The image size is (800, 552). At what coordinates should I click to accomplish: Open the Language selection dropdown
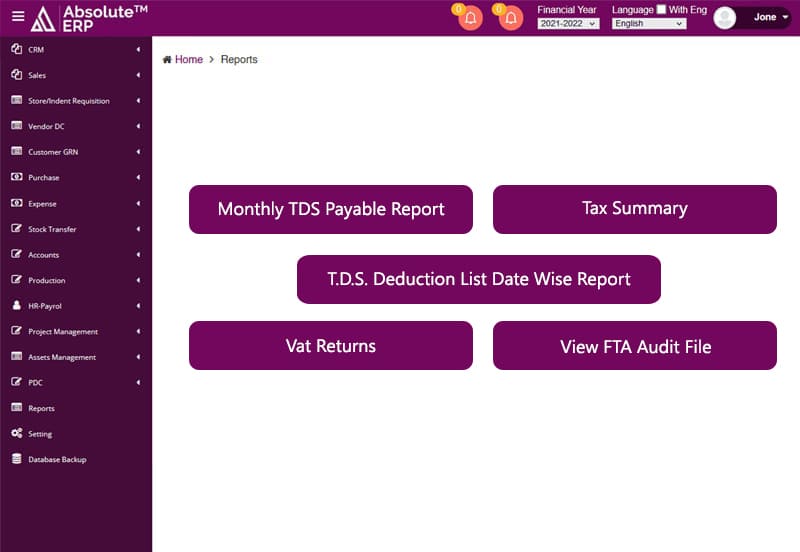pos(649,23)
